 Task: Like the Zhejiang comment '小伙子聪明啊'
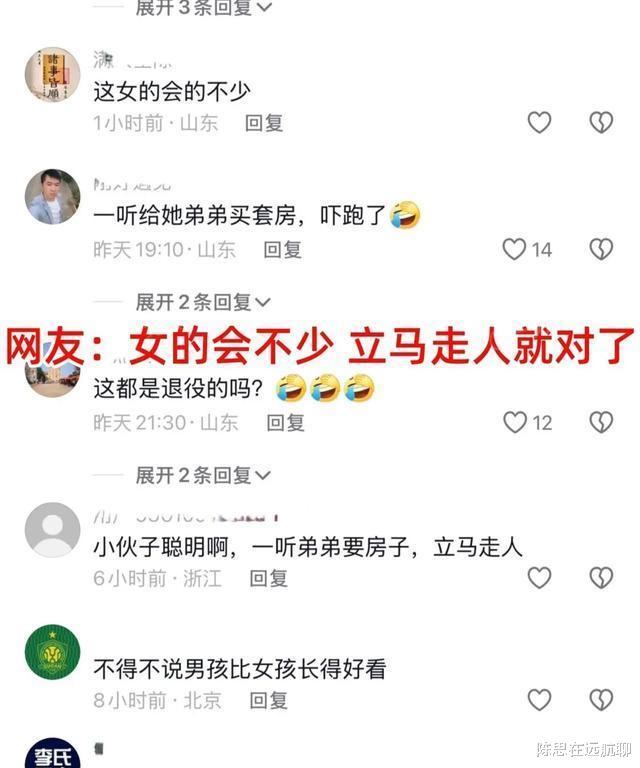click(x=539, y=577)
